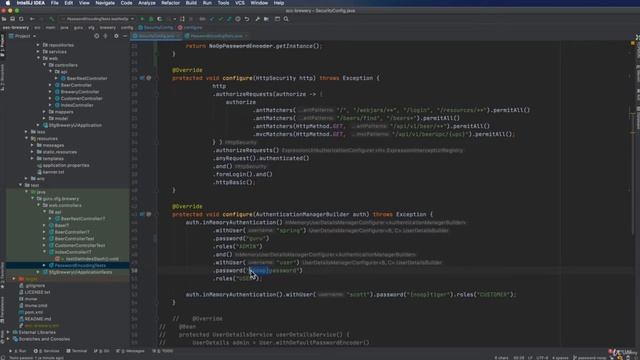640x360 pixels.
Task: Open the Navigate menu
Action: click(x=105, y=3)
